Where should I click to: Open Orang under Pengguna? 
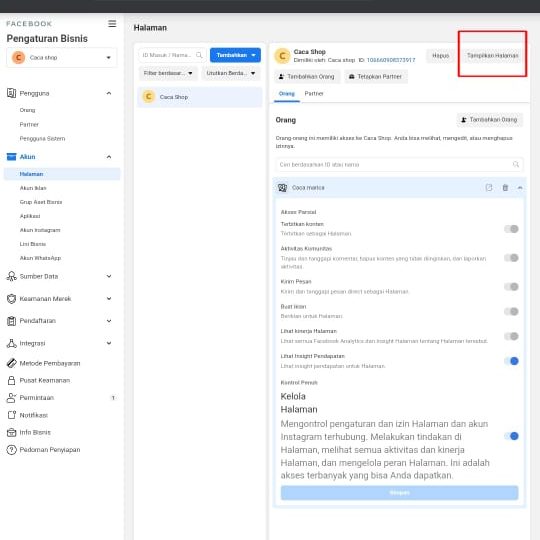(x=28, y=110)
